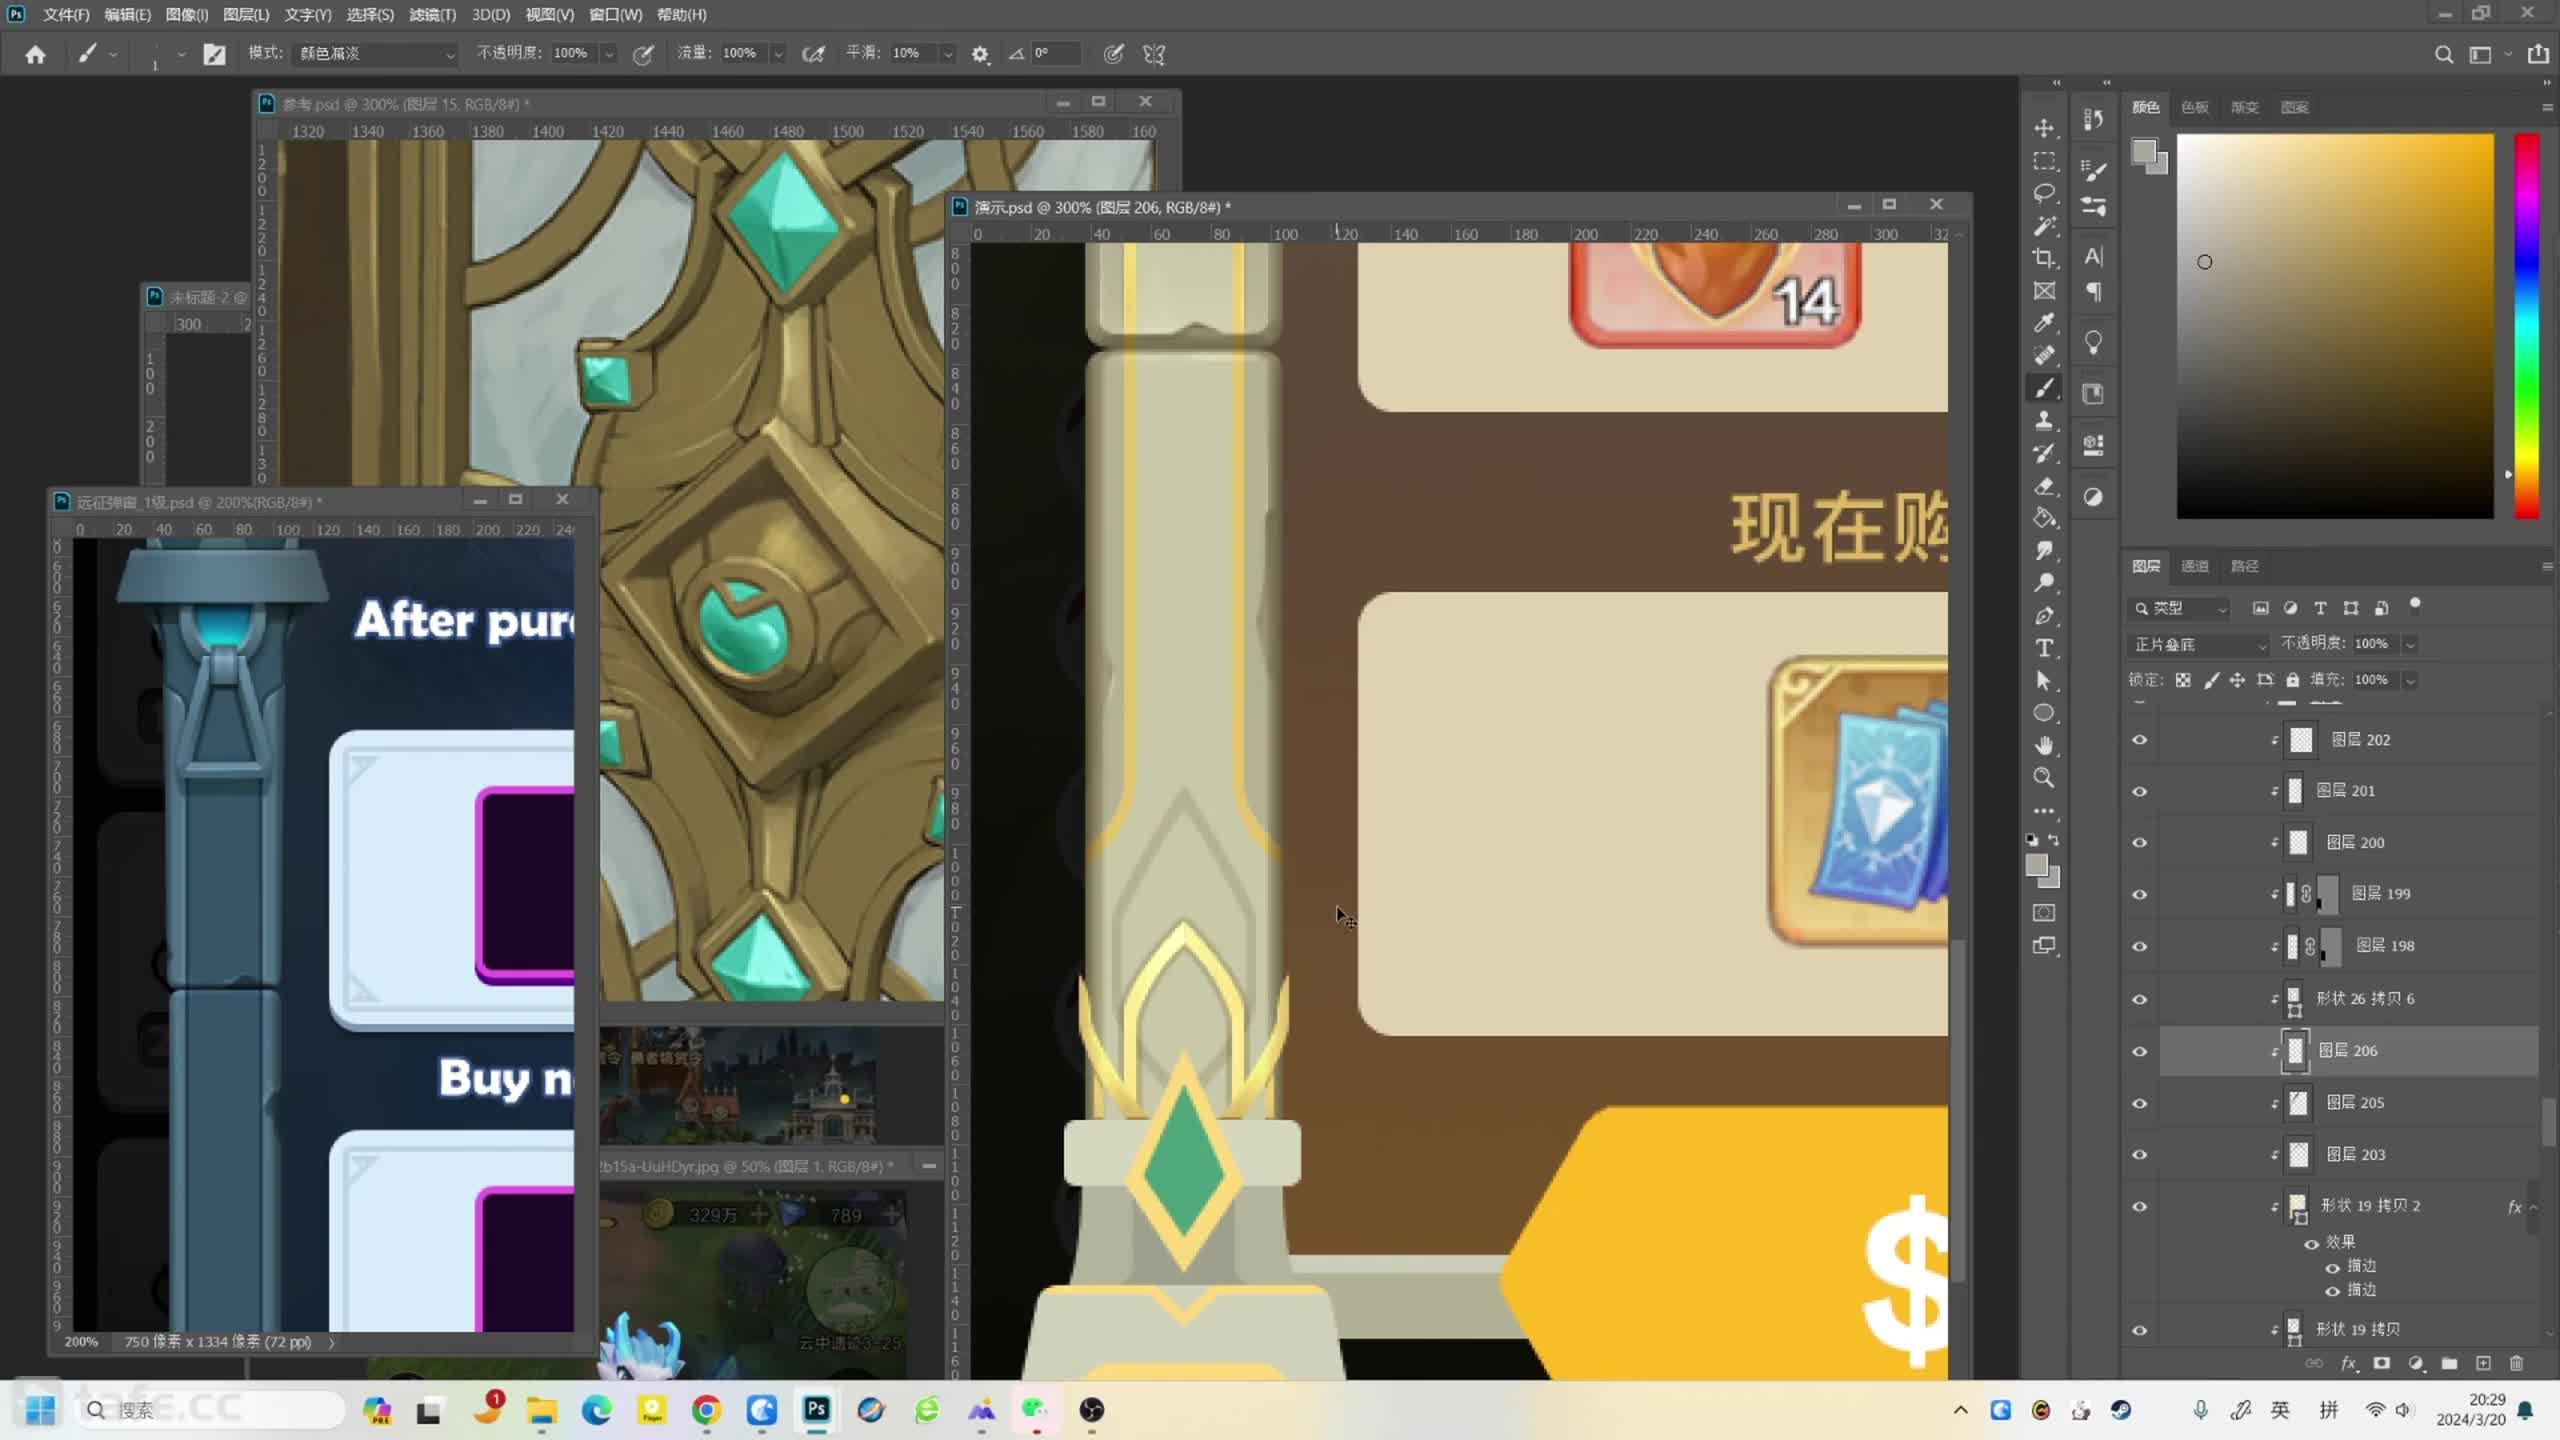Hide layer 图层 206

(2140, 1051)
